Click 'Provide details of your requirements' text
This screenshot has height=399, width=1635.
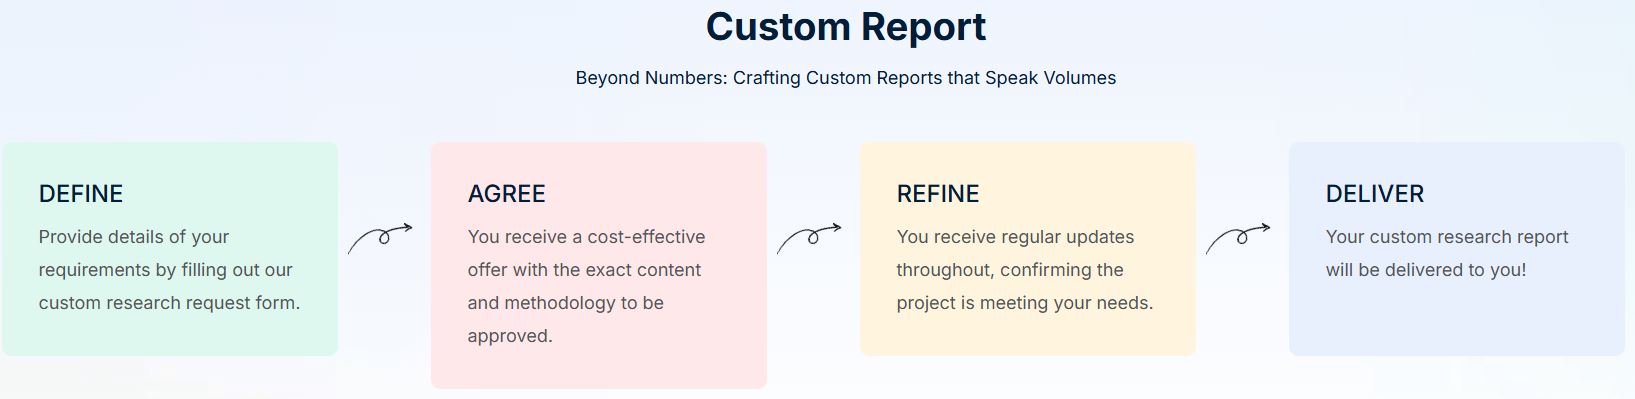click(x=166, y=253)
